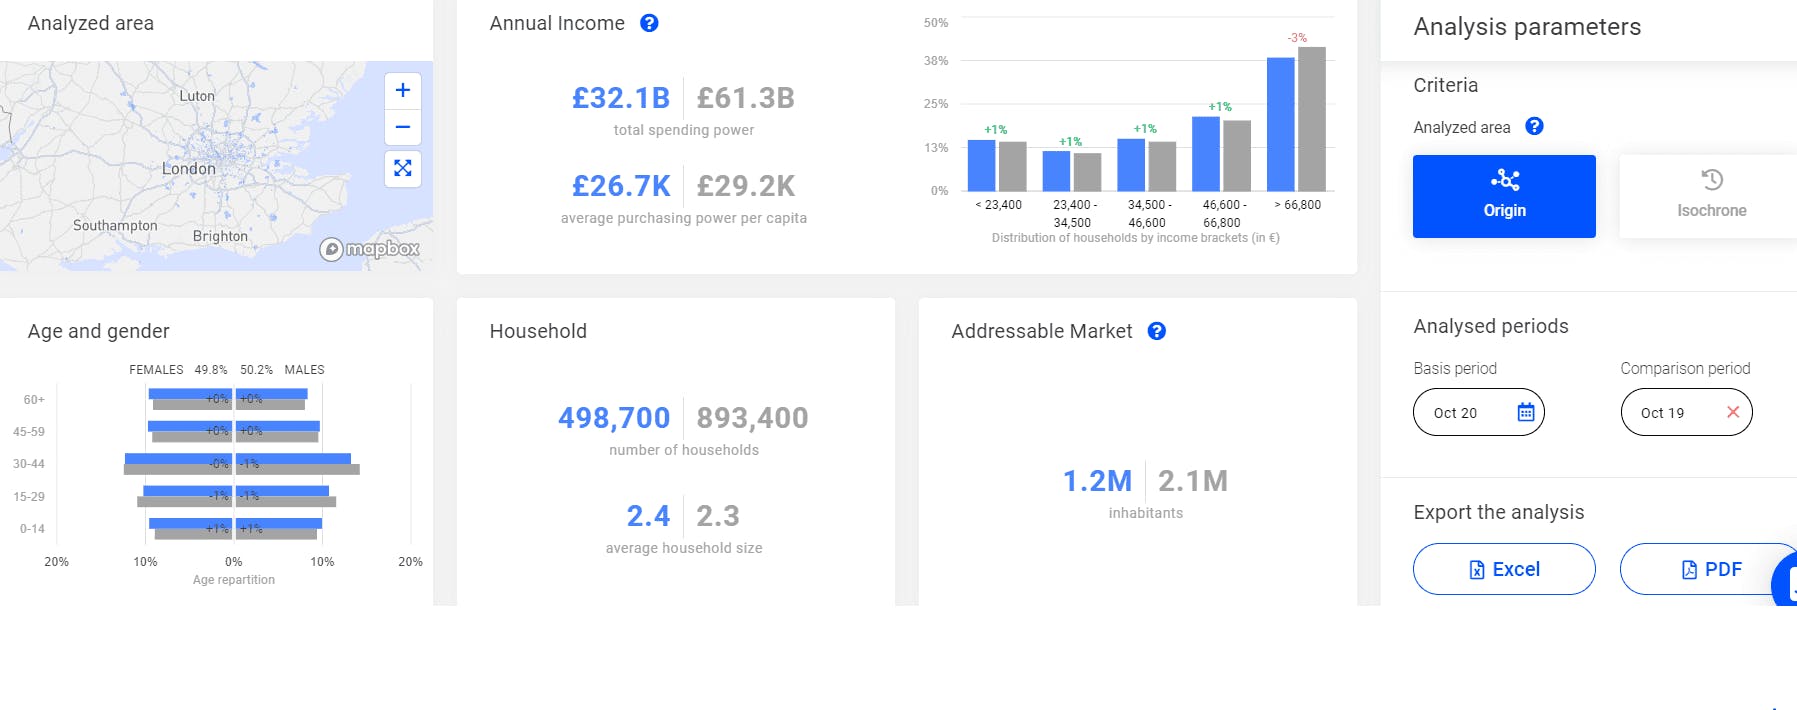Click the 30-44 males bar in age pyramid
The width and height of the screenshot is (1797, 710).
pos(294,459)
